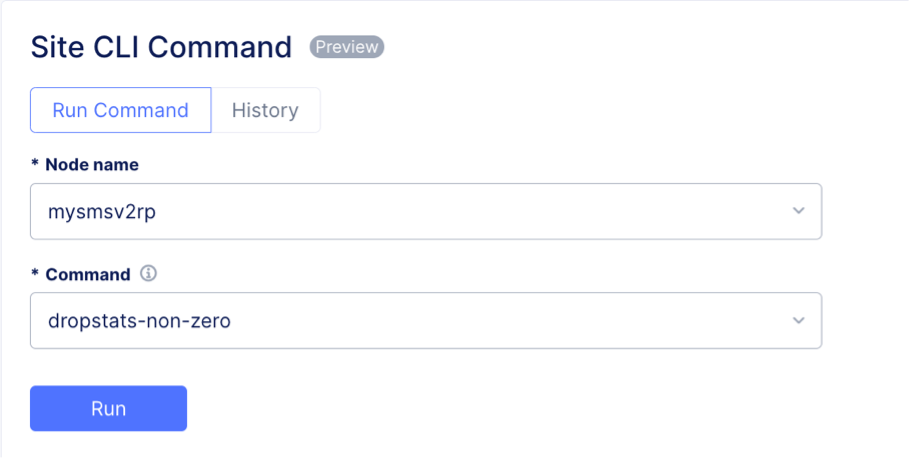913x461 pixels.
Task: Click the Command field label
Action: [x=88, y=274]
